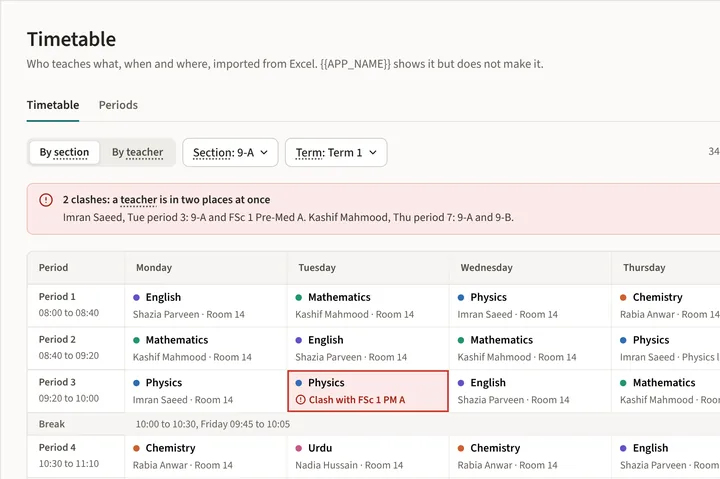Select the Period 2 row label
The height and width of the screenshot is (479, 720).
pyautogui.click(x=57, y=339)
